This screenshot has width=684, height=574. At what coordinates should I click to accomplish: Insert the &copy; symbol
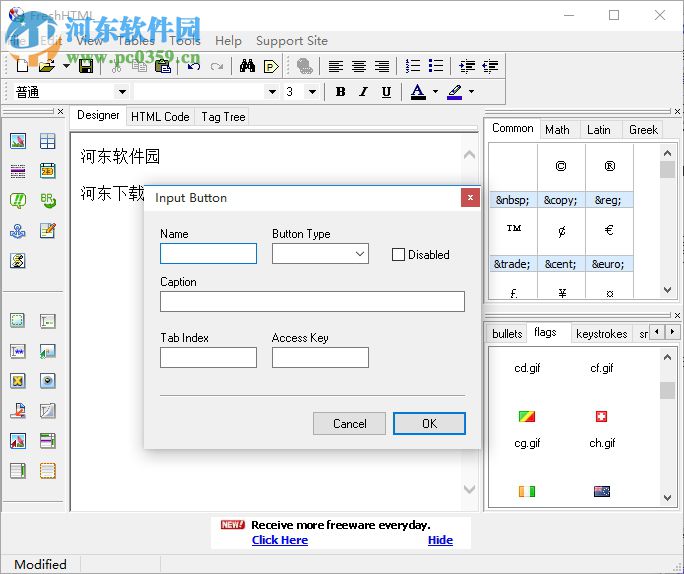click(561, 200)
